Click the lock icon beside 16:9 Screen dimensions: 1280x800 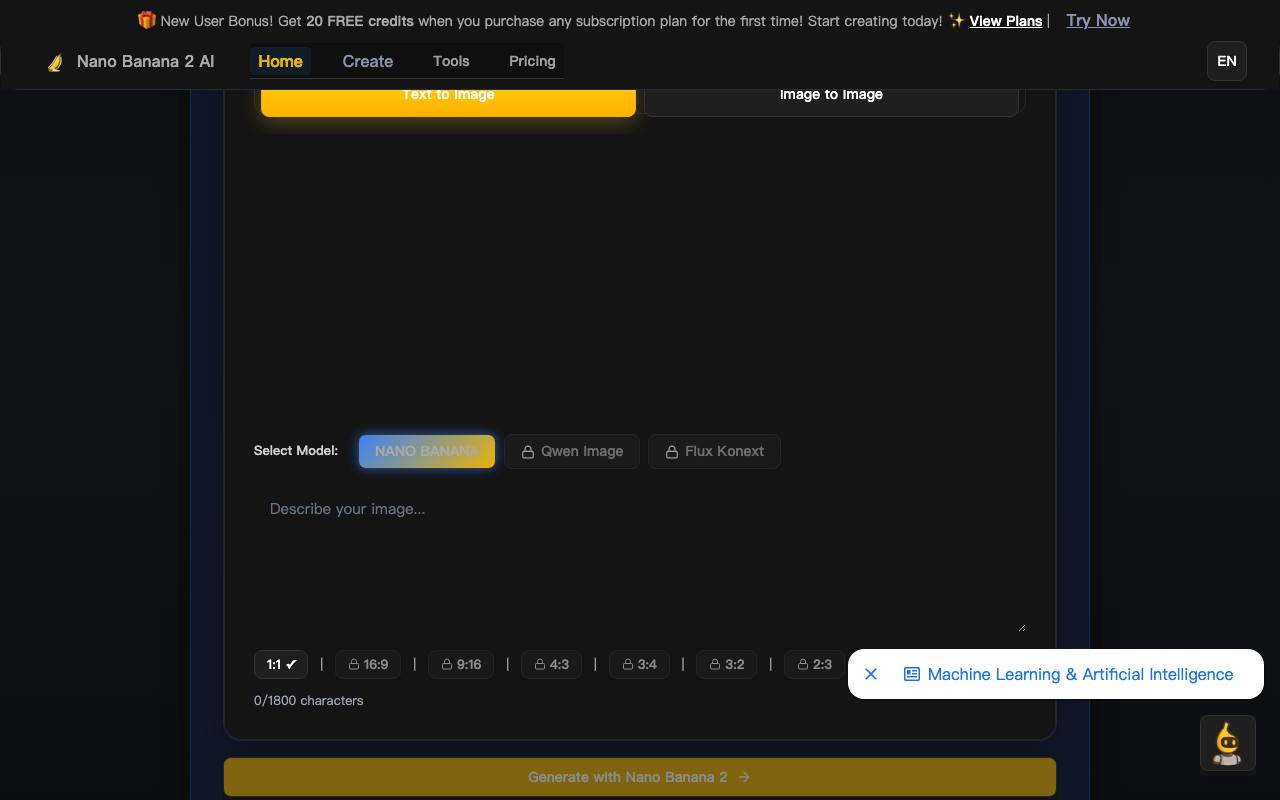click(x=354, y=664)
